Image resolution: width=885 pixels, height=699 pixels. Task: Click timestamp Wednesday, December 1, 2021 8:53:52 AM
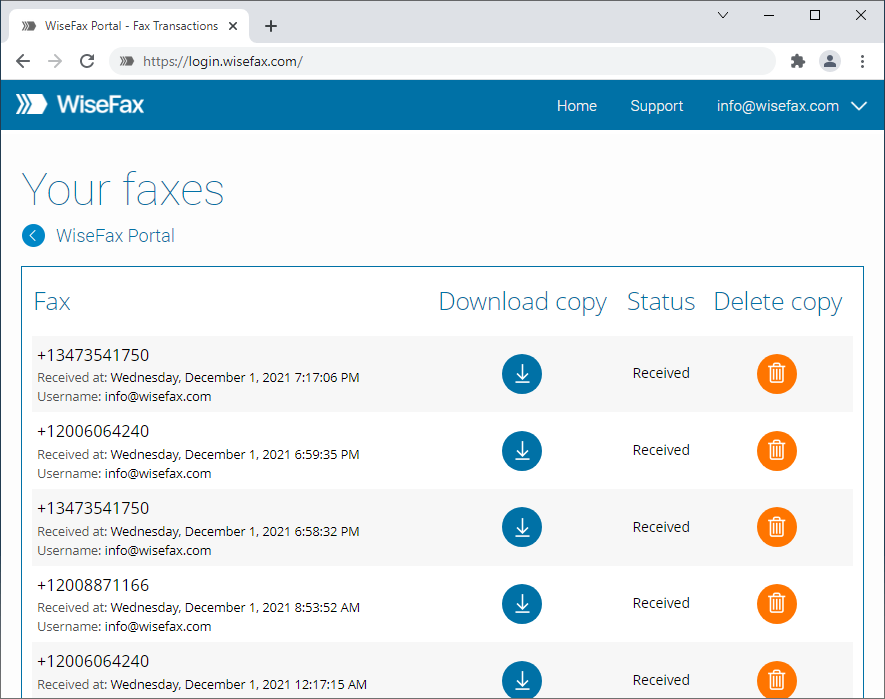pyautogui.click(x=235, y=608)
